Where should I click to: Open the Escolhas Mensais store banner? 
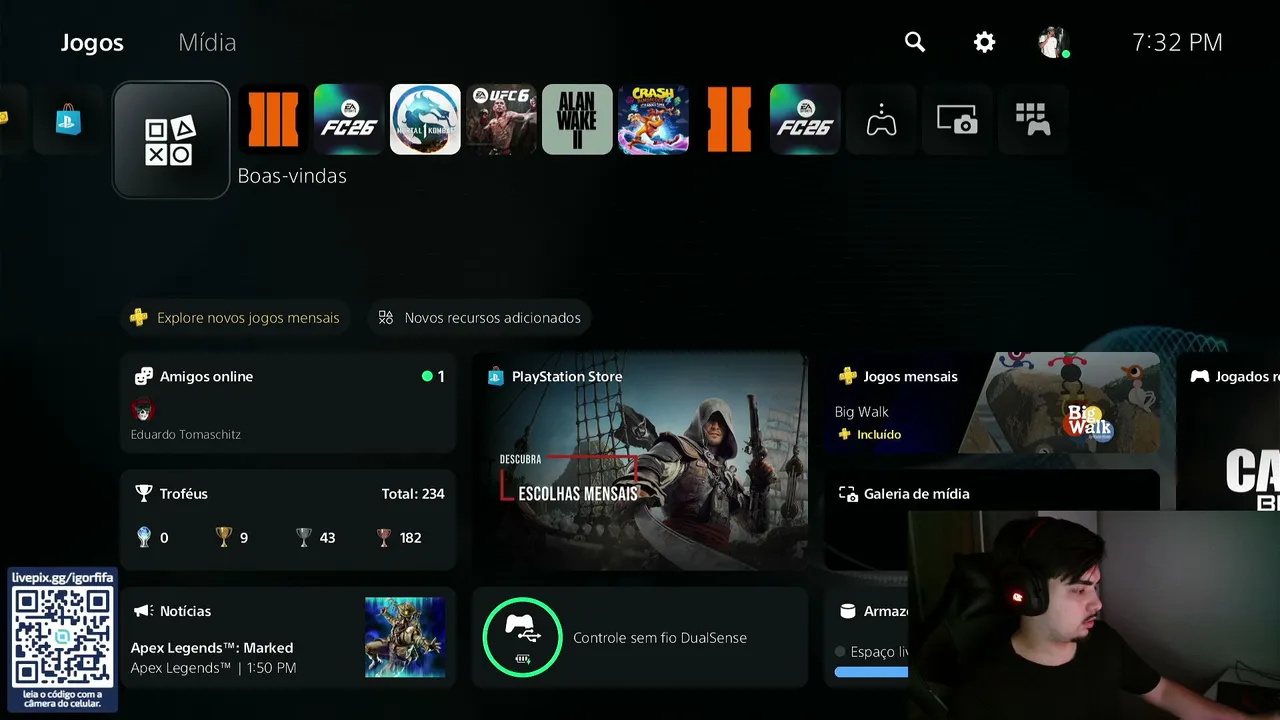tap(640, 460)
